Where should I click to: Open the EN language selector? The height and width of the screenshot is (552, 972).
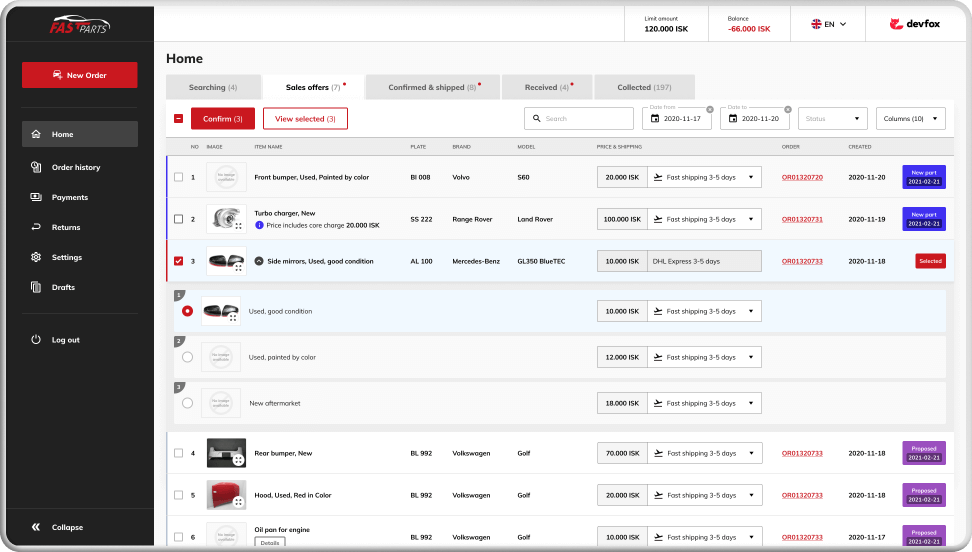(x=829, y=24)
